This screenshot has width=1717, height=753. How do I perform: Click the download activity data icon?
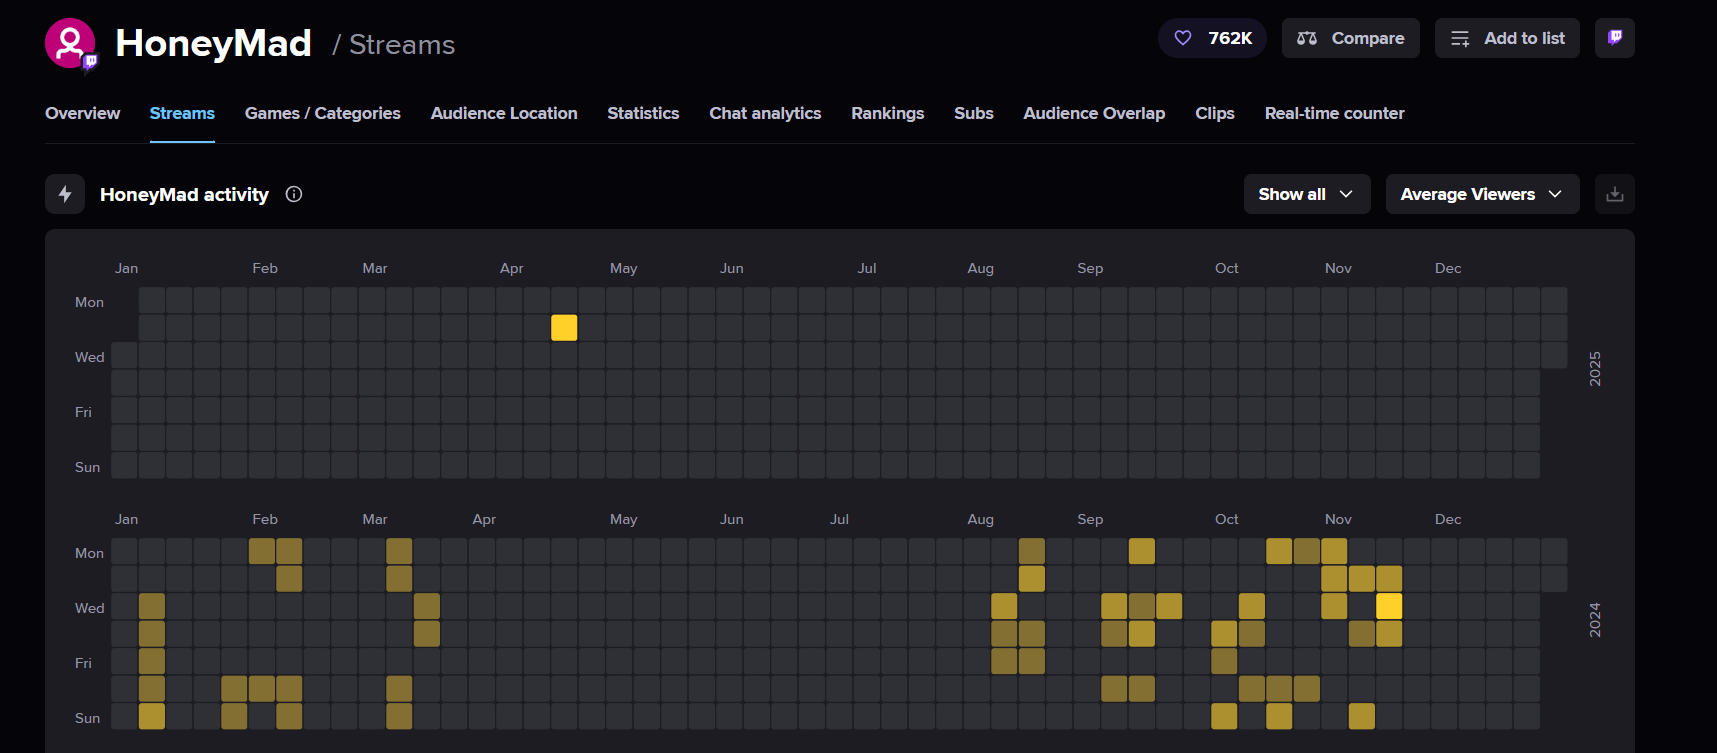(x=1614, y=194)
